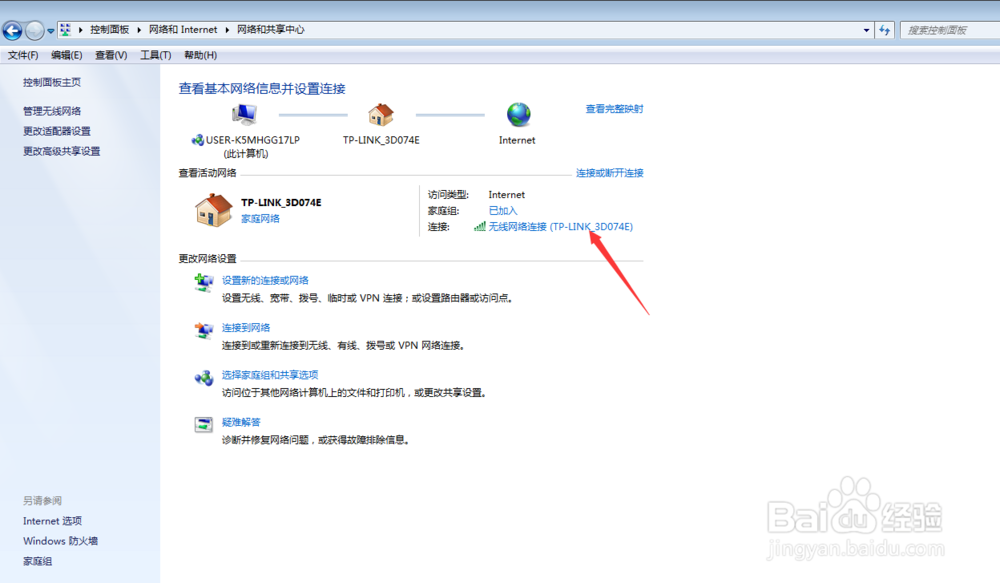Open the address bar history dropdown arrow
This screenshot has height=583, width=1000.
pyautogui.click(x=866, y=29)
